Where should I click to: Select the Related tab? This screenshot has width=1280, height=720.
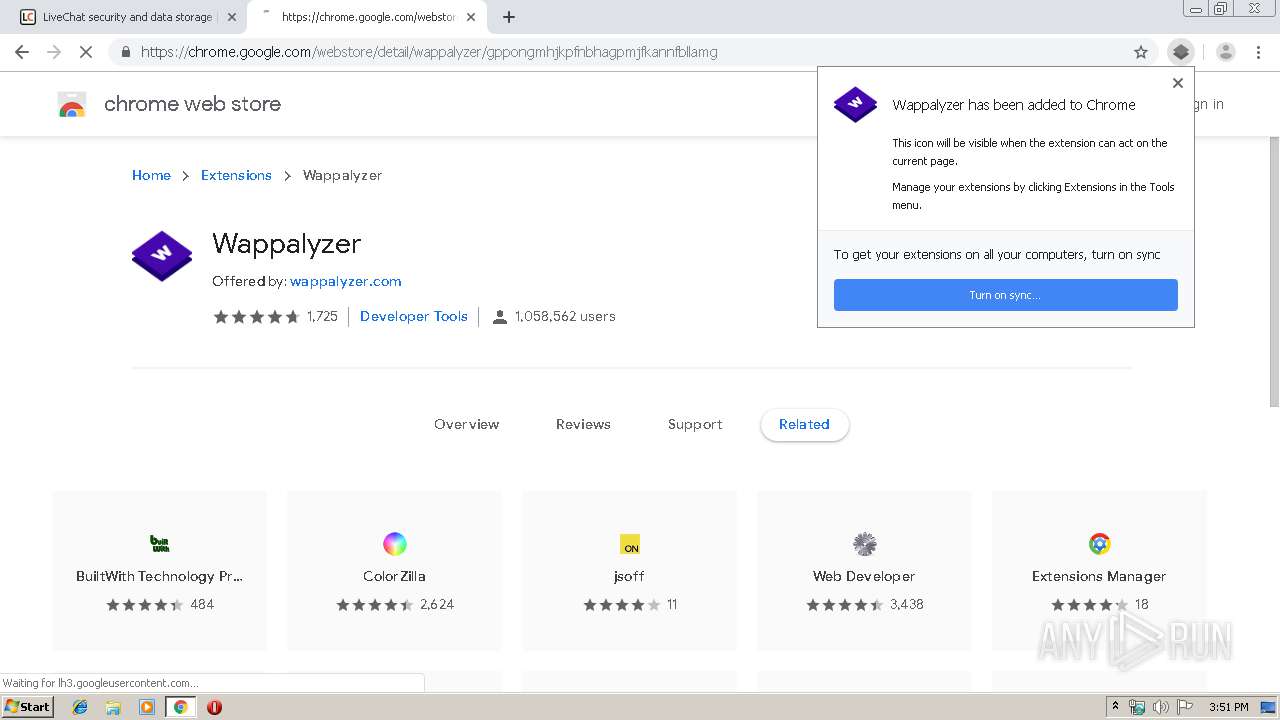pyautogui.click(x=804, y=424)
